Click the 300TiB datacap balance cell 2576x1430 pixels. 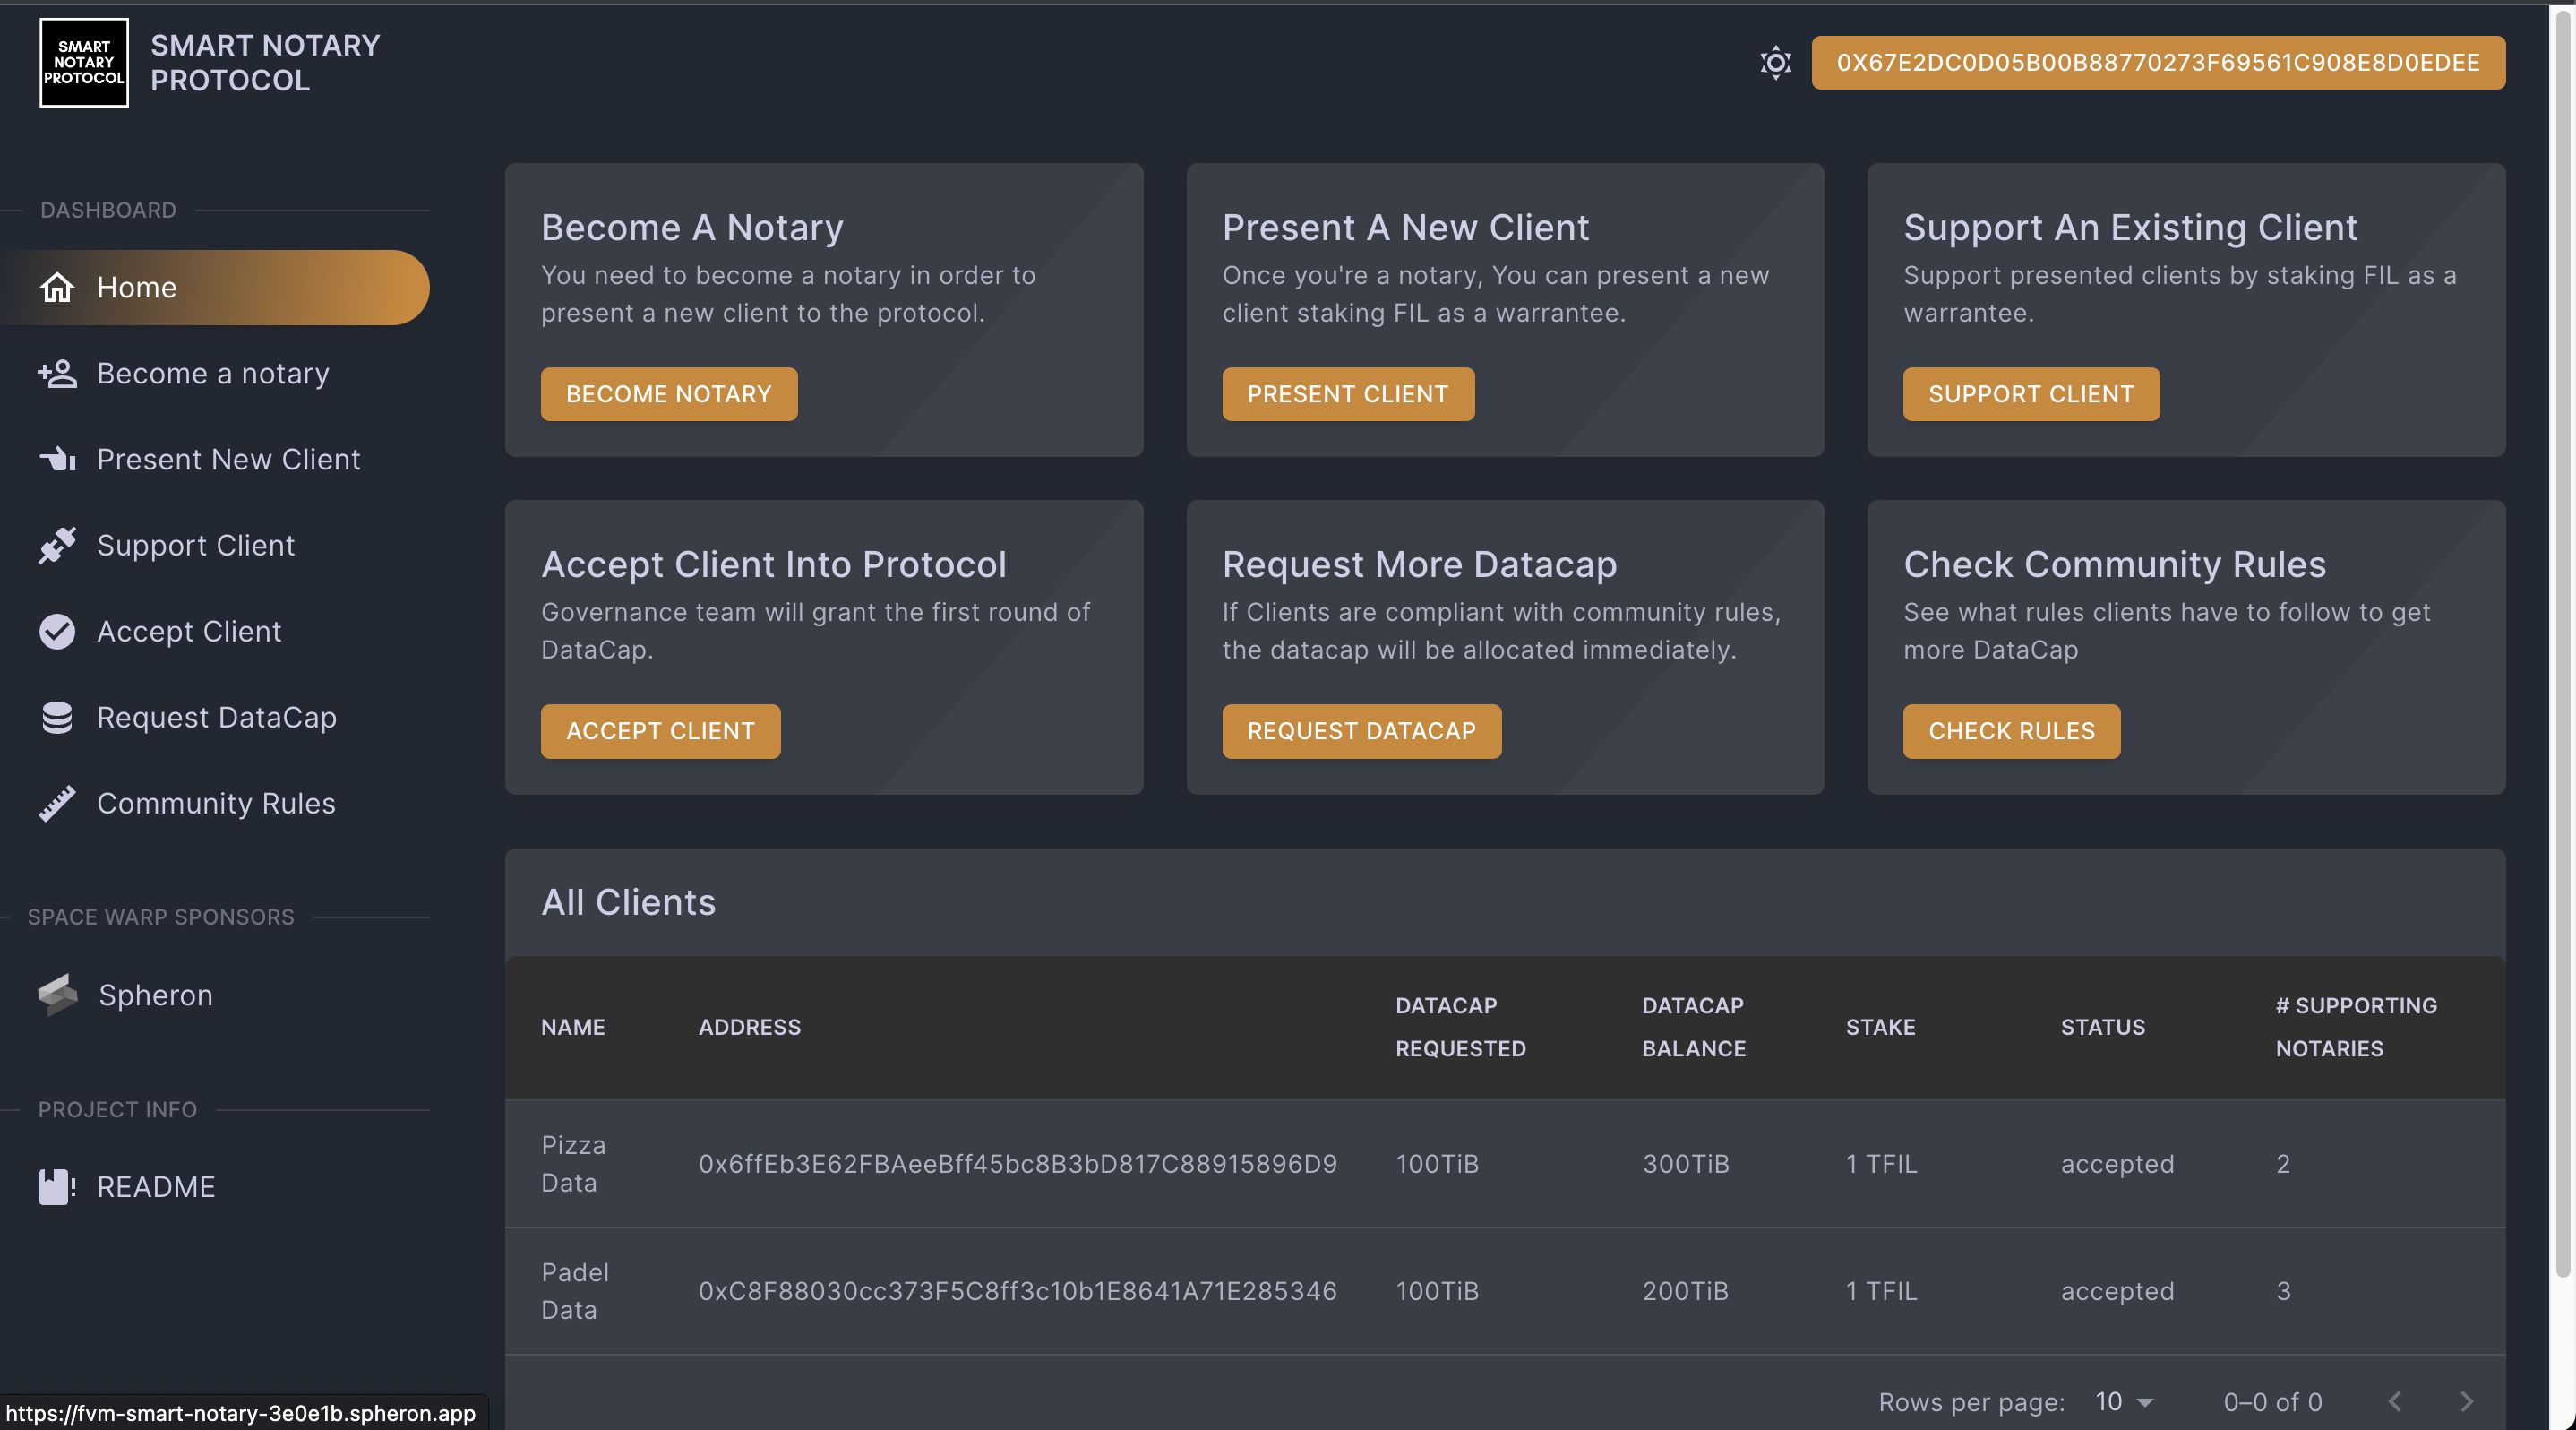click(x=1685, y=1164)
